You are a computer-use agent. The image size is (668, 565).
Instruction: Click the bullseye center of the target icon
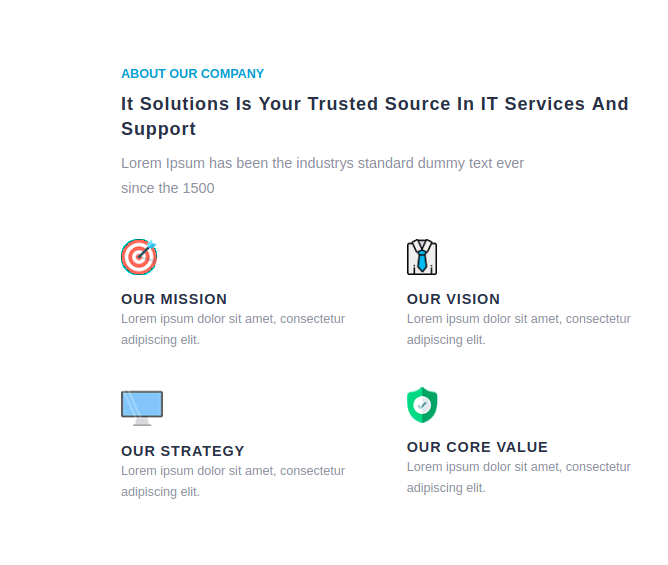[x=138, y=258]
